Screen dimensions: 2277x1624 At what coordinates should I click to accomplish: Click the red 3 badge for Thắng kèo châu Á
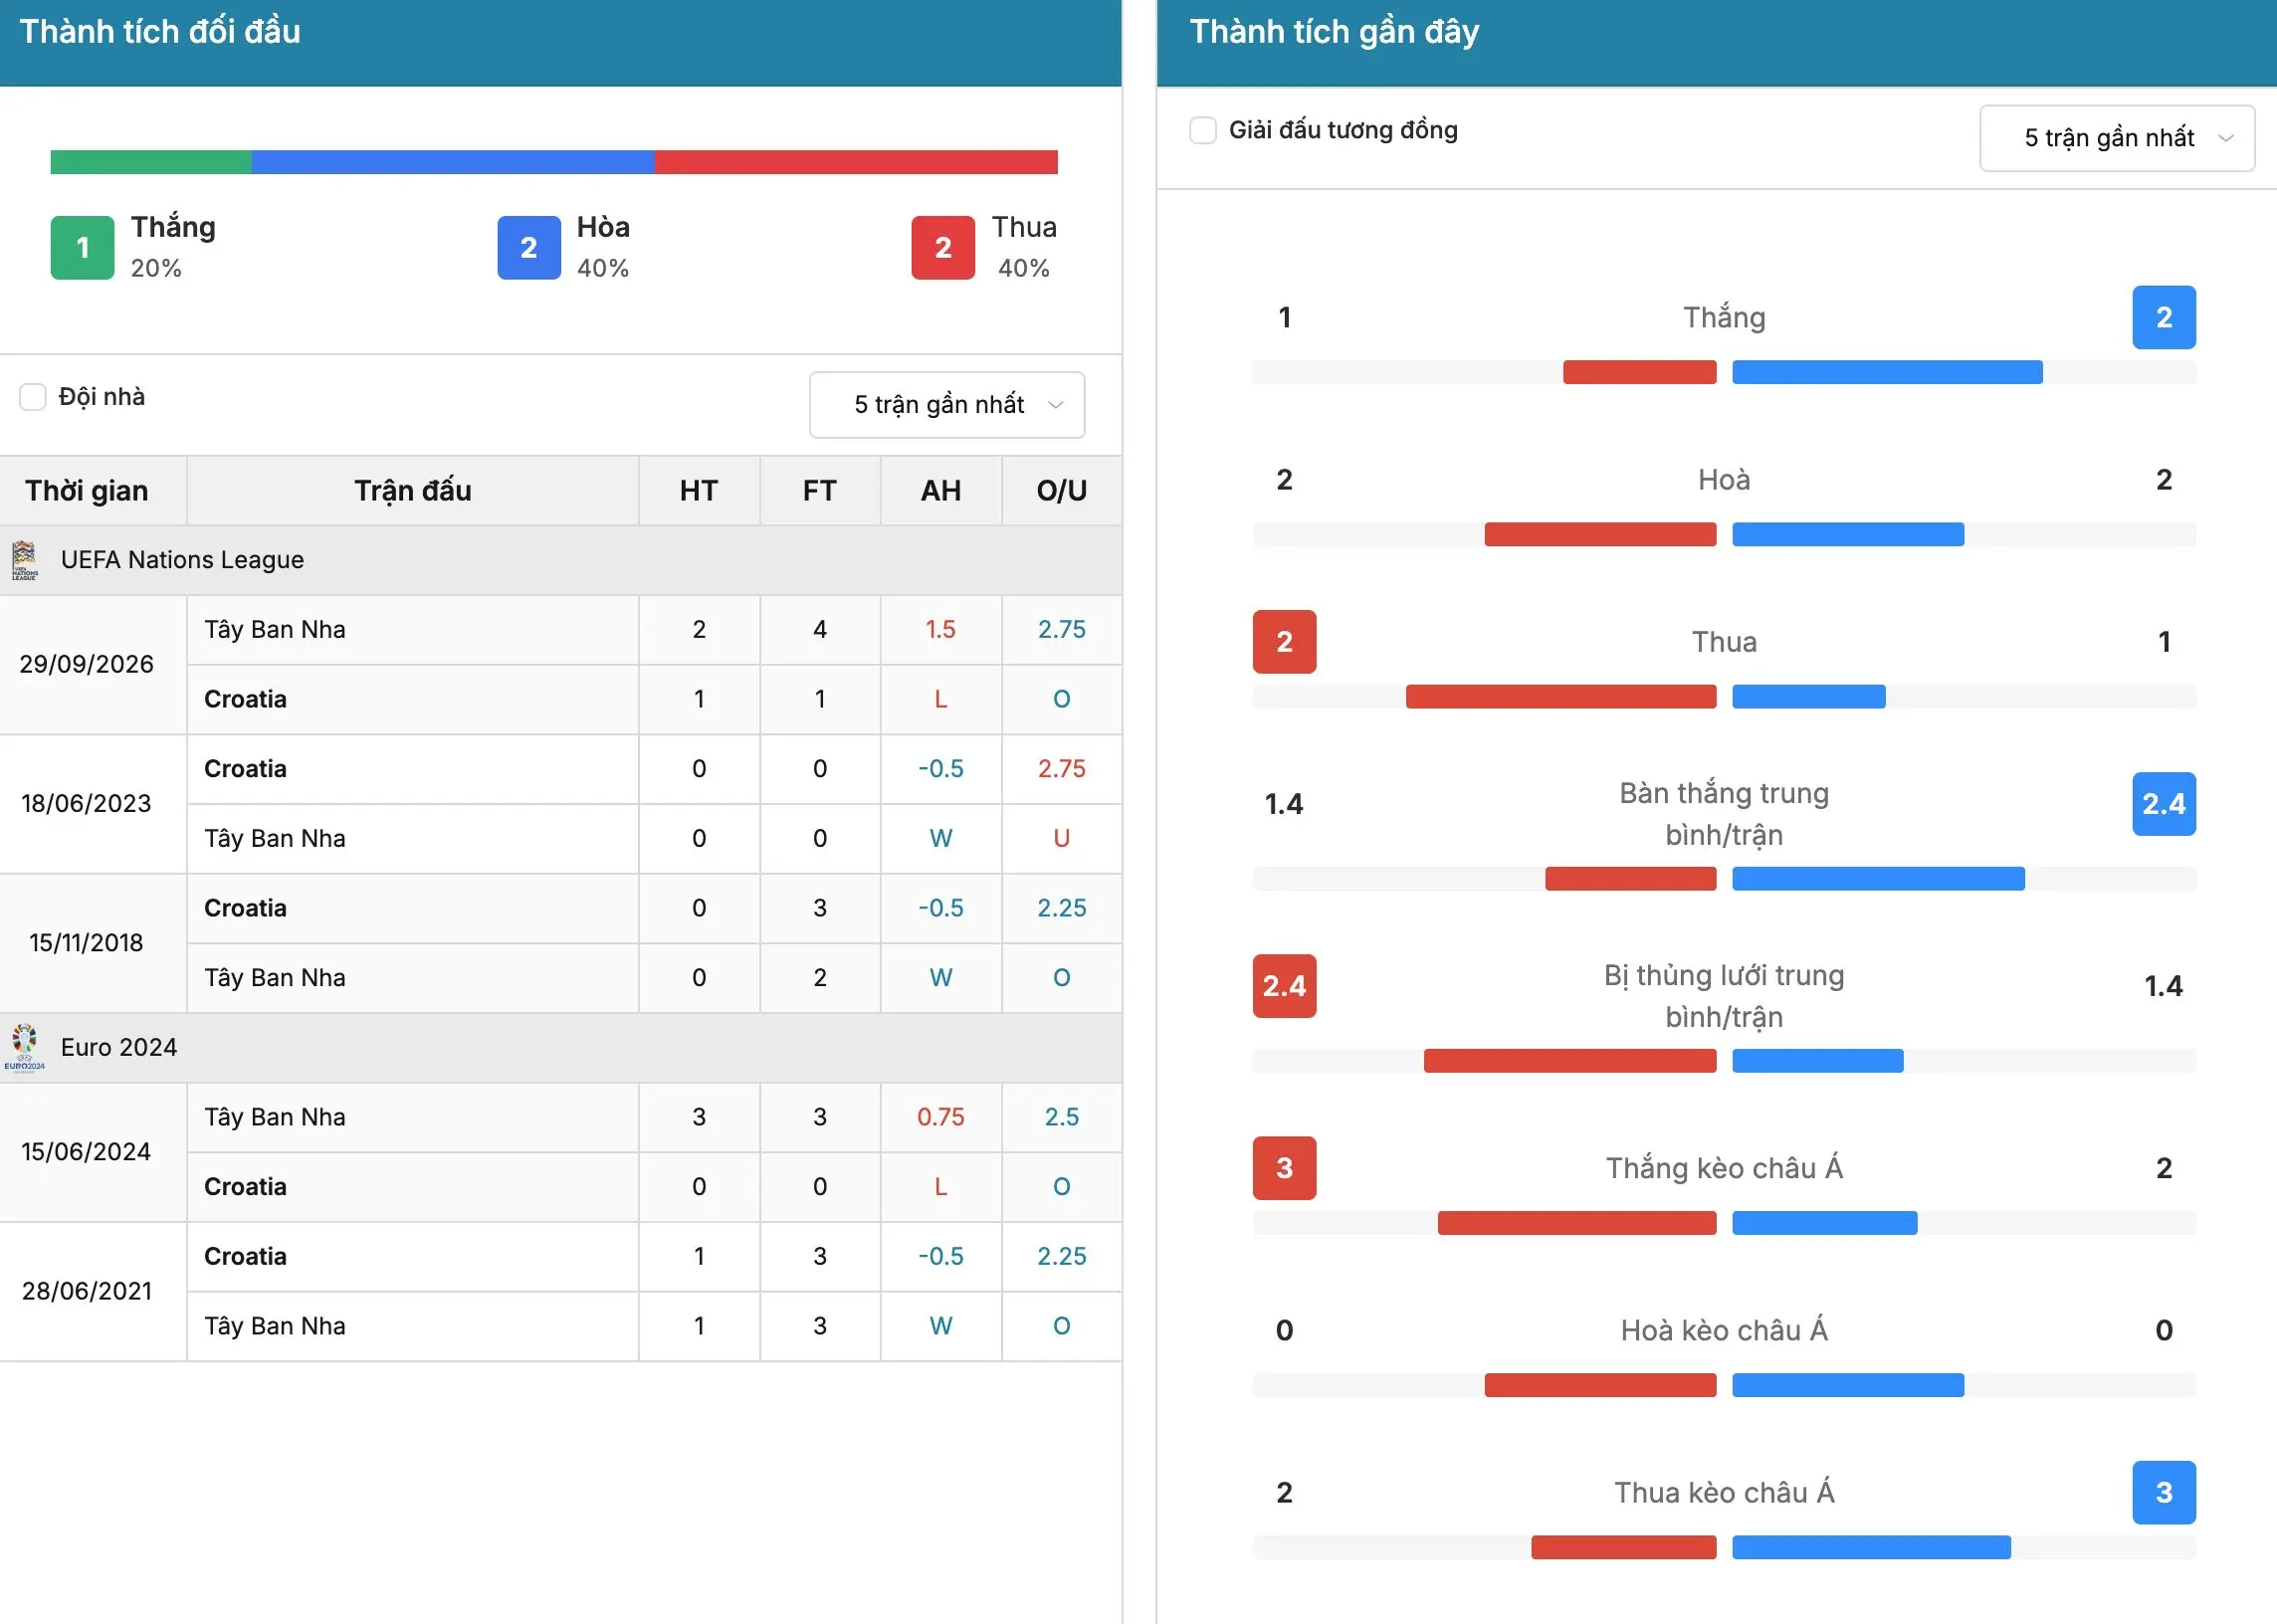pyautogui.click(x=1285, y=1168)
